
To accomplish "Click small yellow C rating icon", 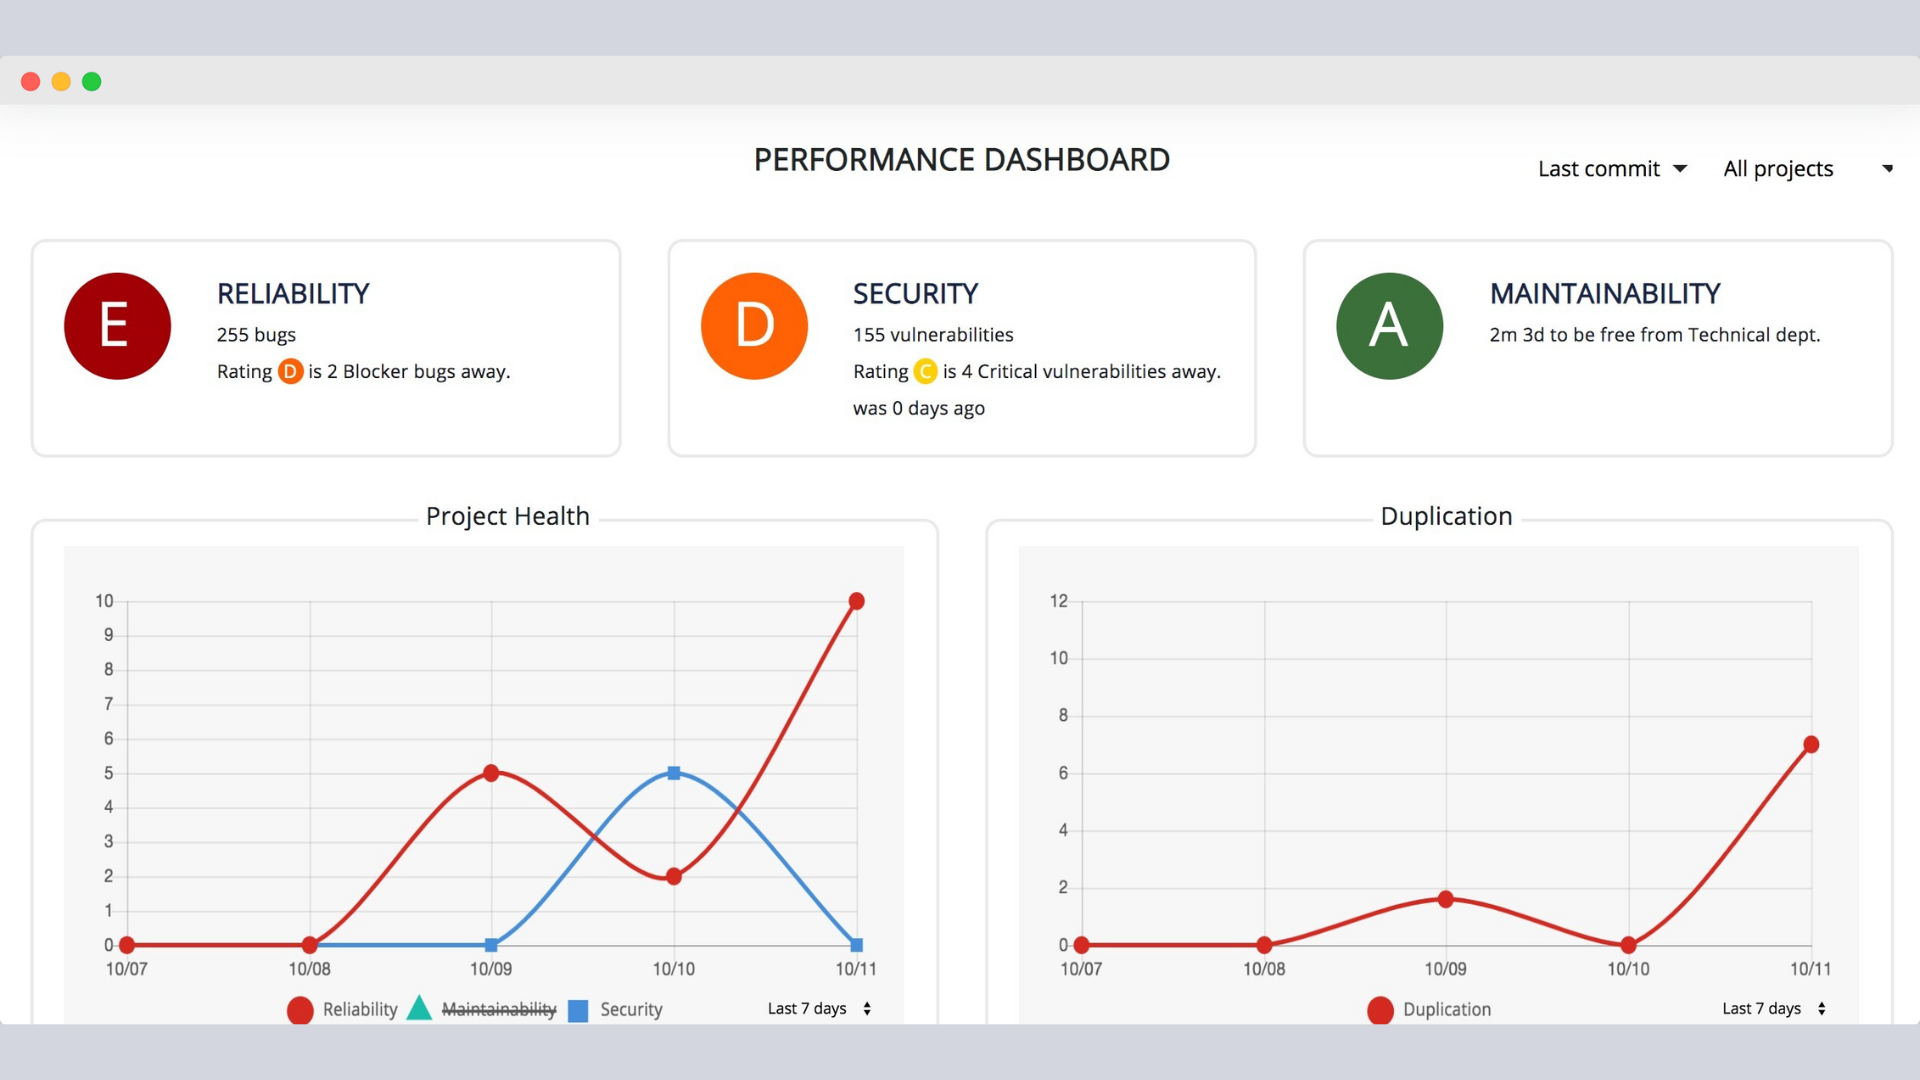I will click(x=925, y=372).
